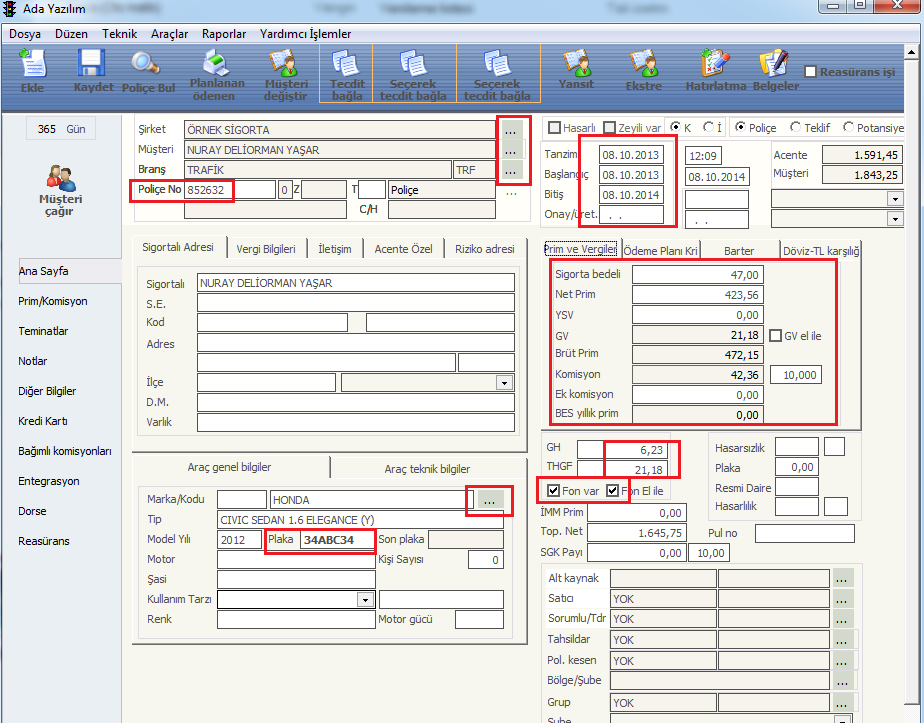Click the browse button beside Şirket
This screenshot has width=924, height=723.
pyautogui.click(x=511, y=130)
